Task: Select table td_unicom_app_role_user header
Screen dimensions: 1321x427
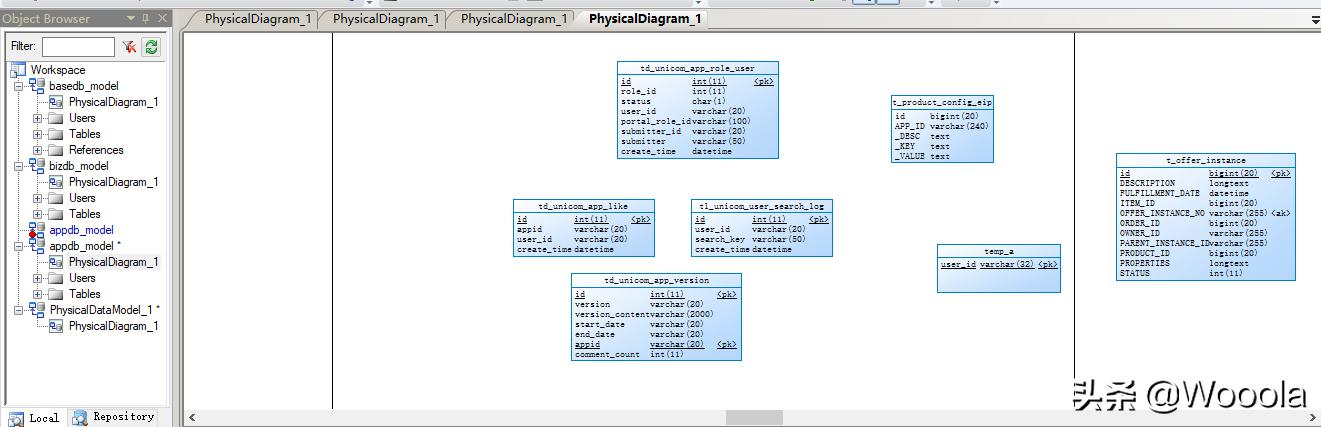Action: pos(697,68)
